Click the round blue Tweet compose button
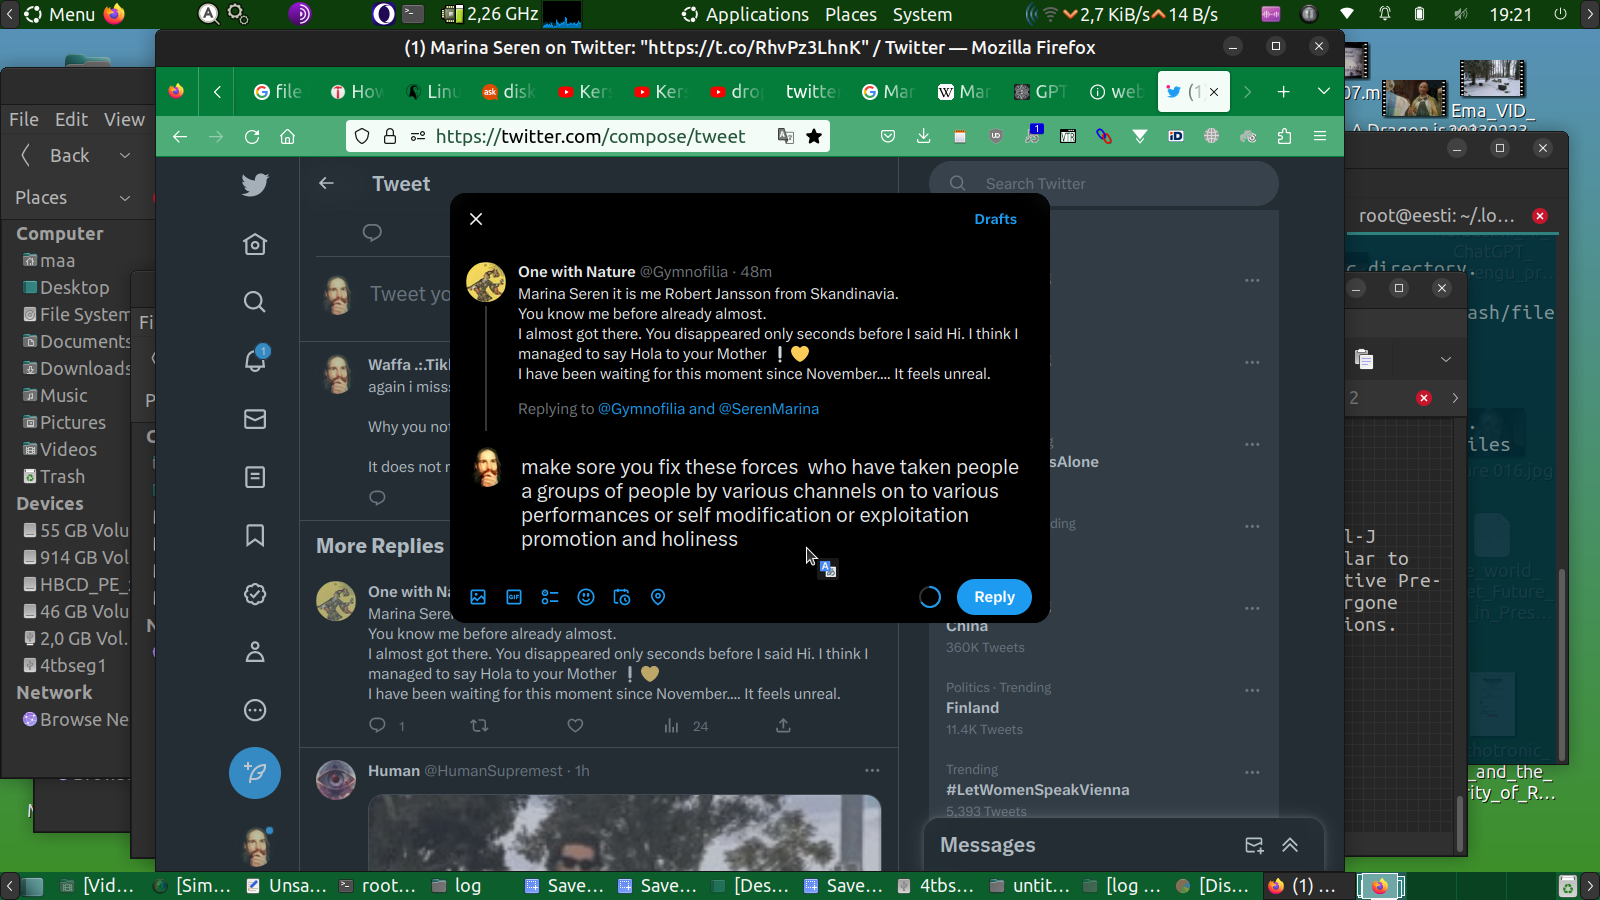Image resolution: width=1600 pixels, height=900 pixels. pyautogui.click(x=255, y=773)
